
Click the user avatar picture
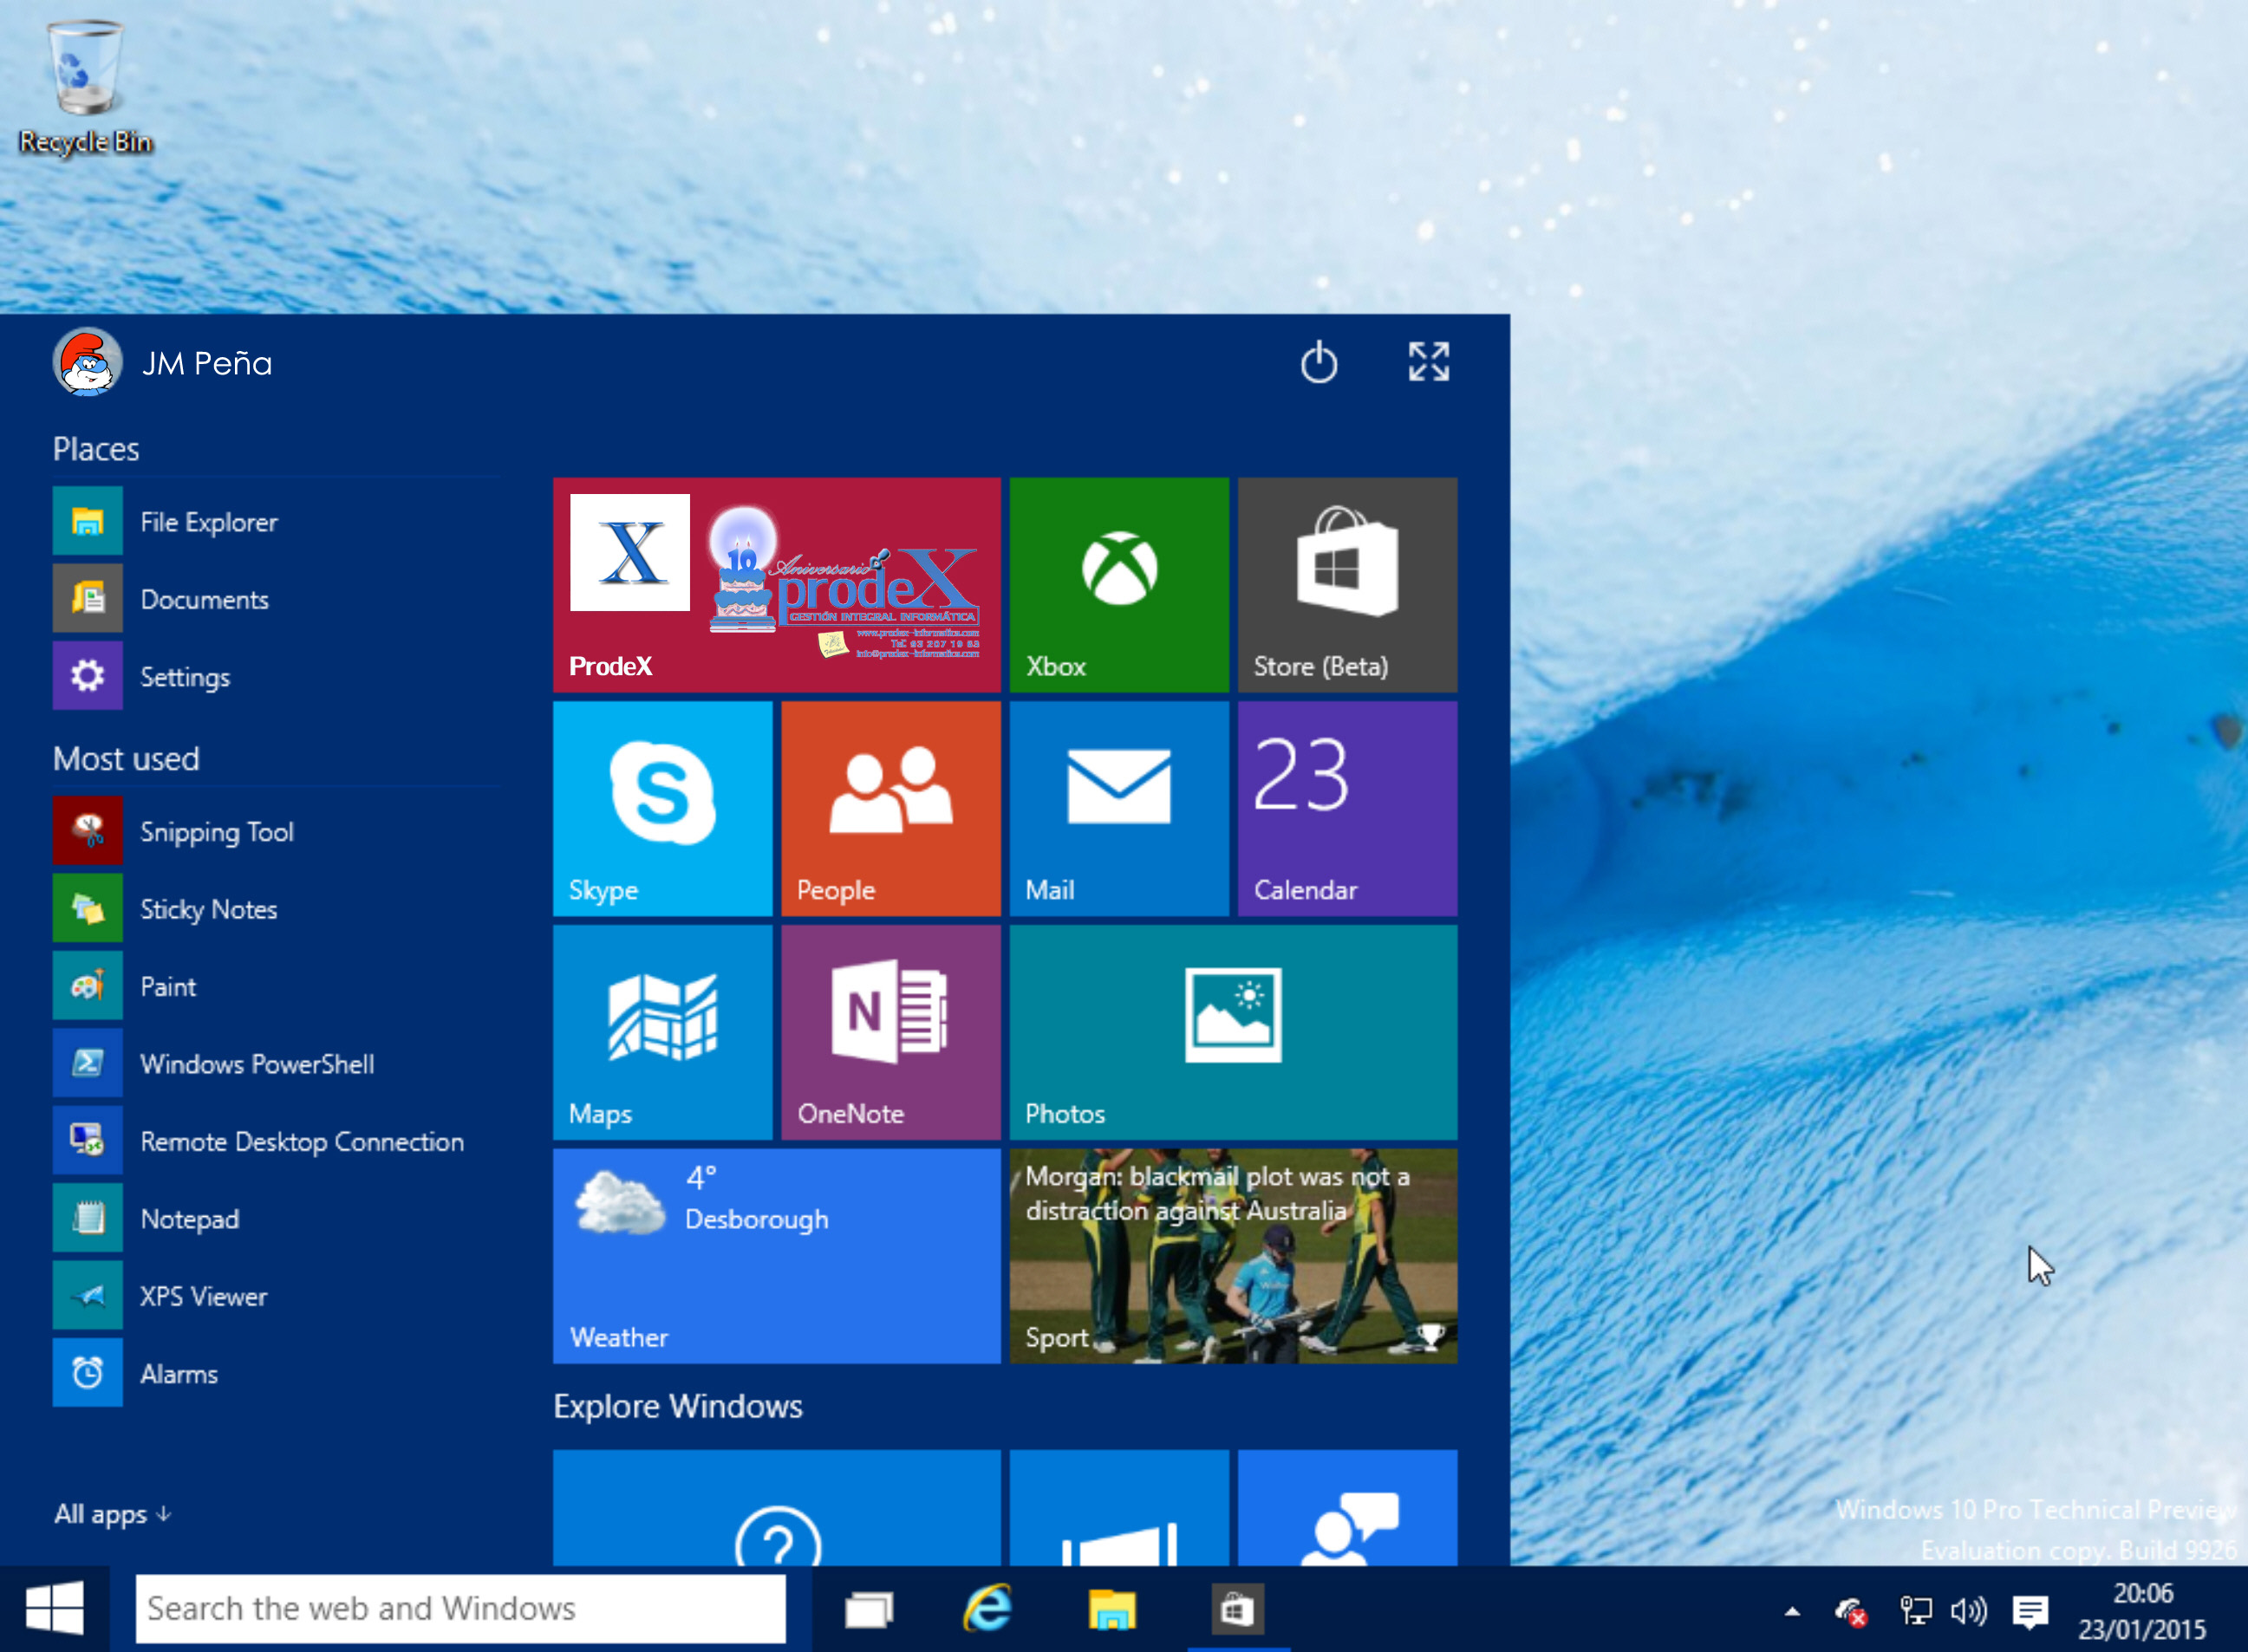click(87, 362)
